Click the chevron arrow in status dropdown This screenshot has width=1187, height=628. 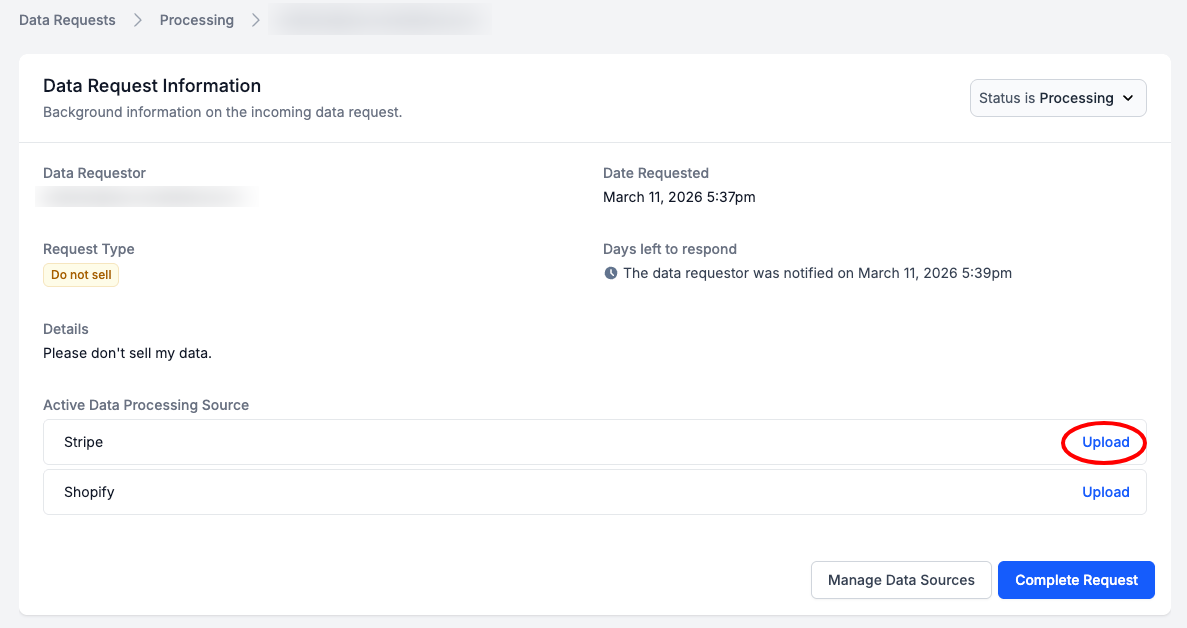pyautogui.click(x=1128, y=98)
